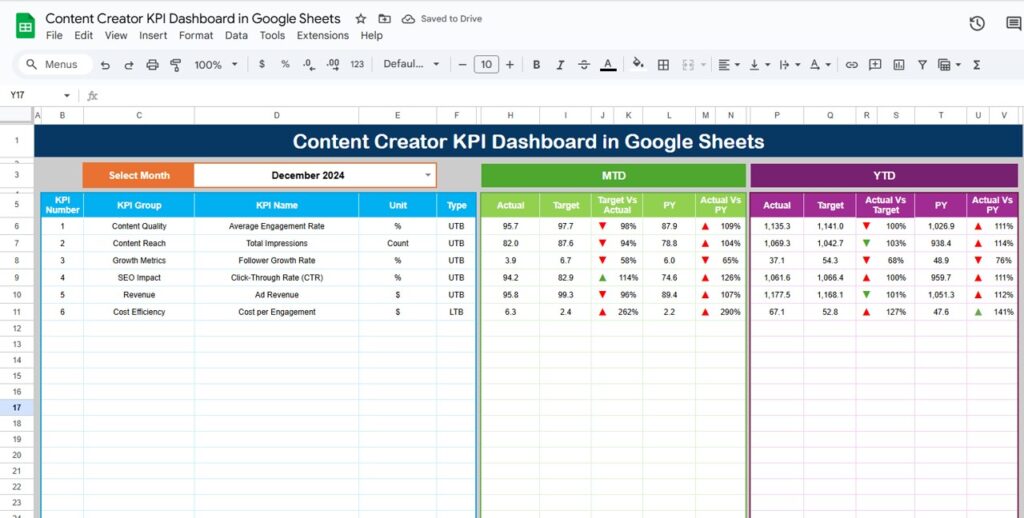The height and width of the screenshot is (518, 1024).
Task: Decrease font size with minus button
Action: [x=462, y=64]
